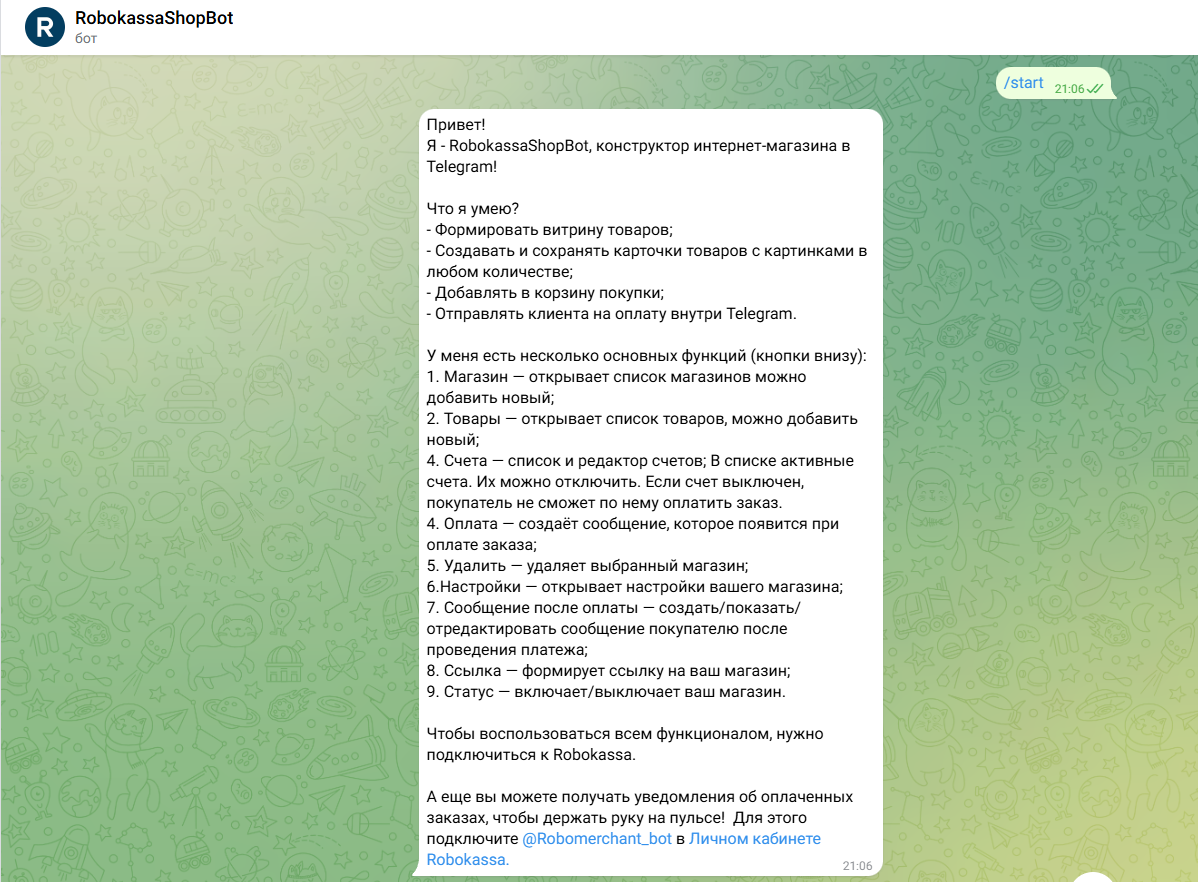1198x882 pixels.
Task: Click the '8. Ссылка' list entry
Action: tap(608, 671)
